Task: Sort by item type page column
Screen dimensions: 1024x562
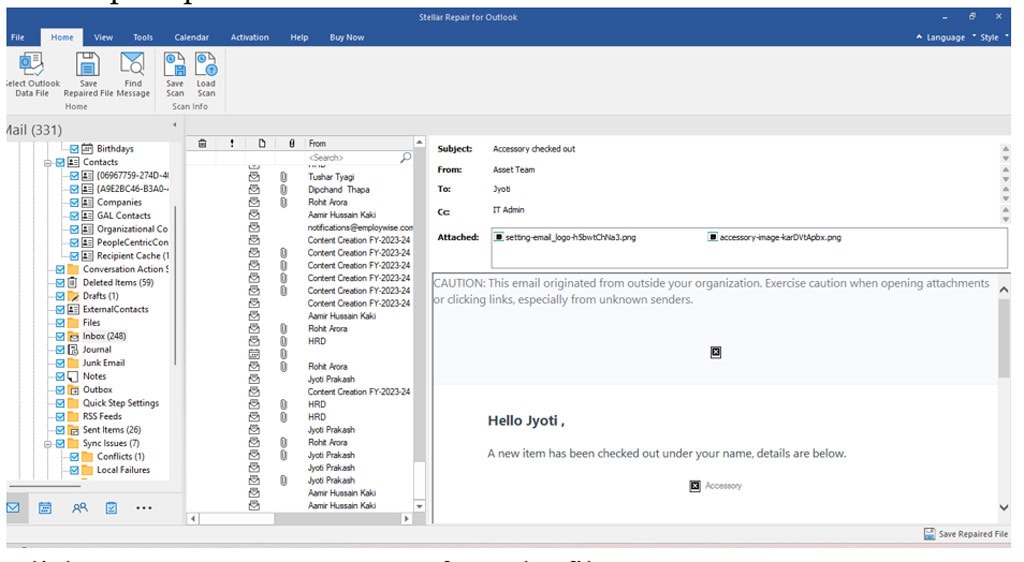Action: click(262, 143)
